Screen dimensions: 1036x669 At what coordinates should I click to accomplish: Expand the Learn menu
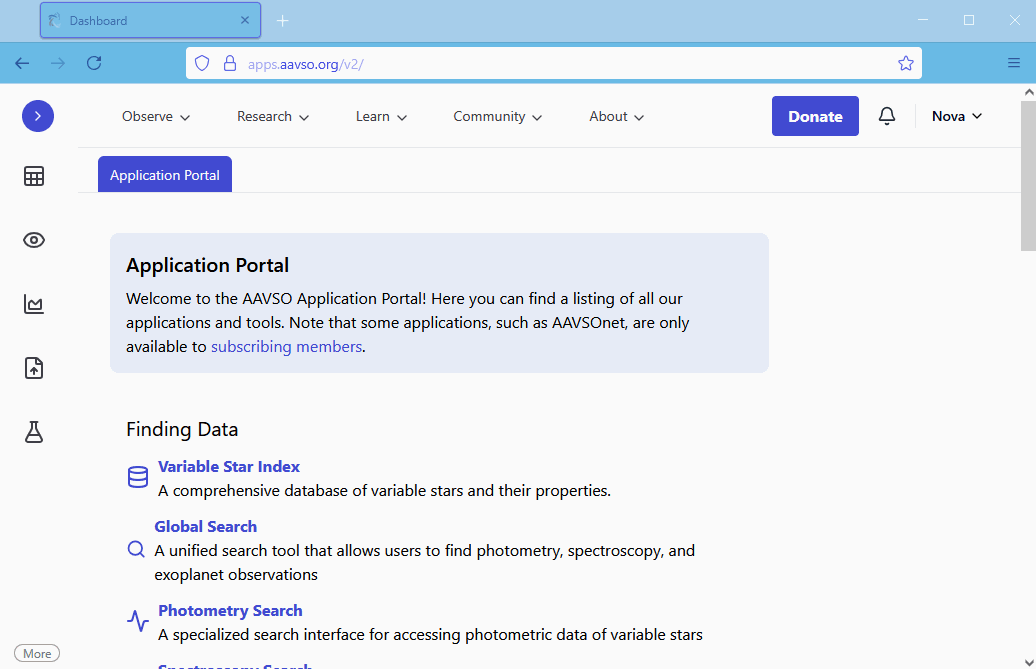point(381,117)
